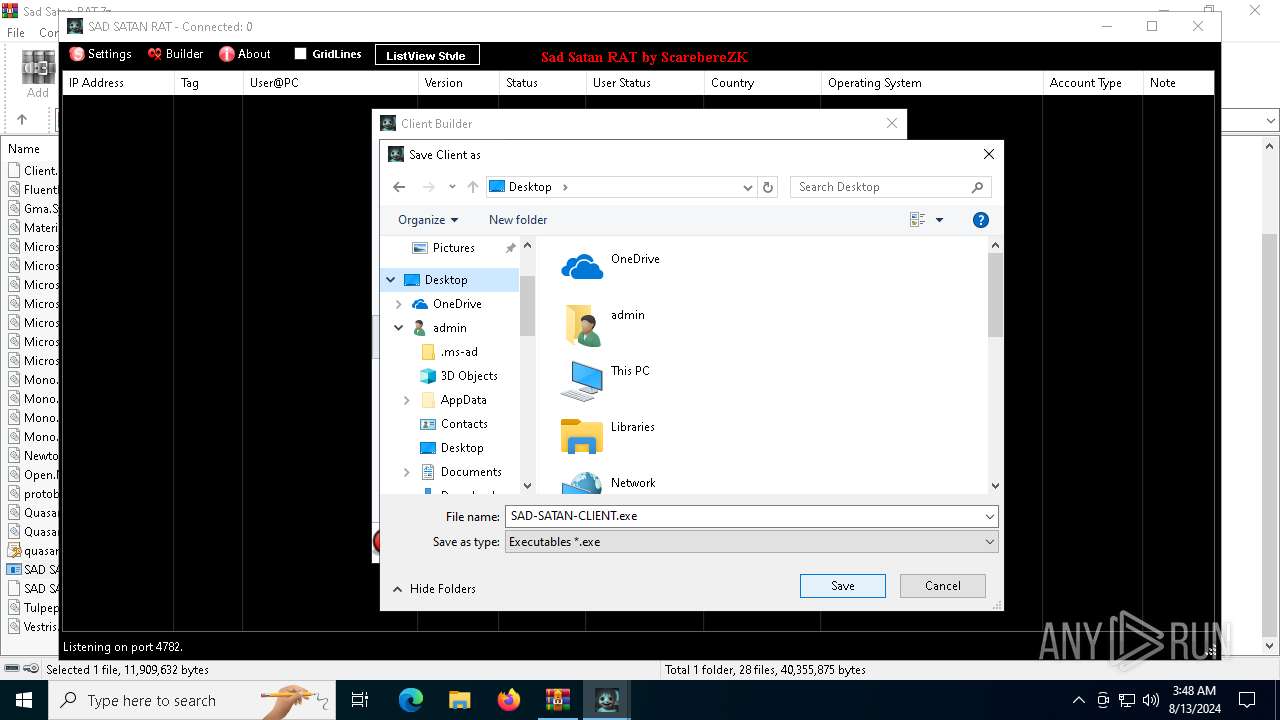Refresh the Desktop folder view

pos(768,187)
